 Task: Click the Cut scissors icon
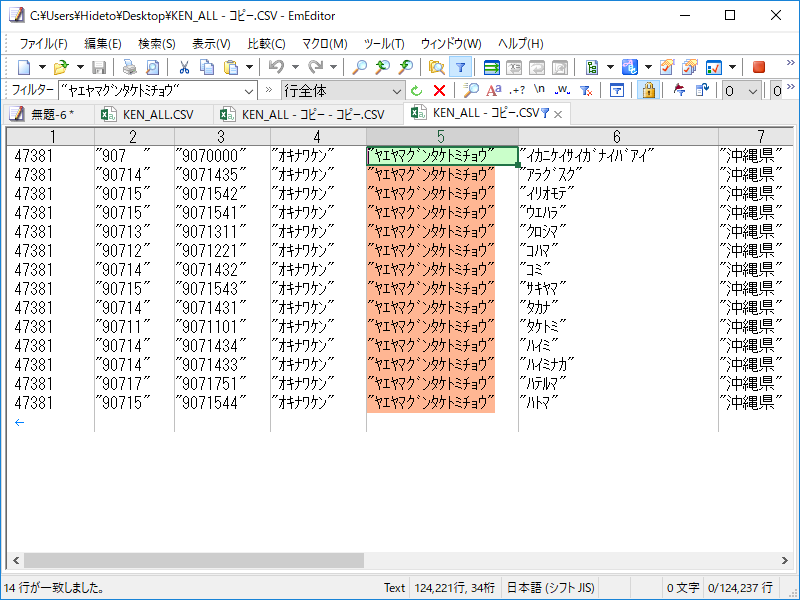pyautogui.click(x=184, y=67)
